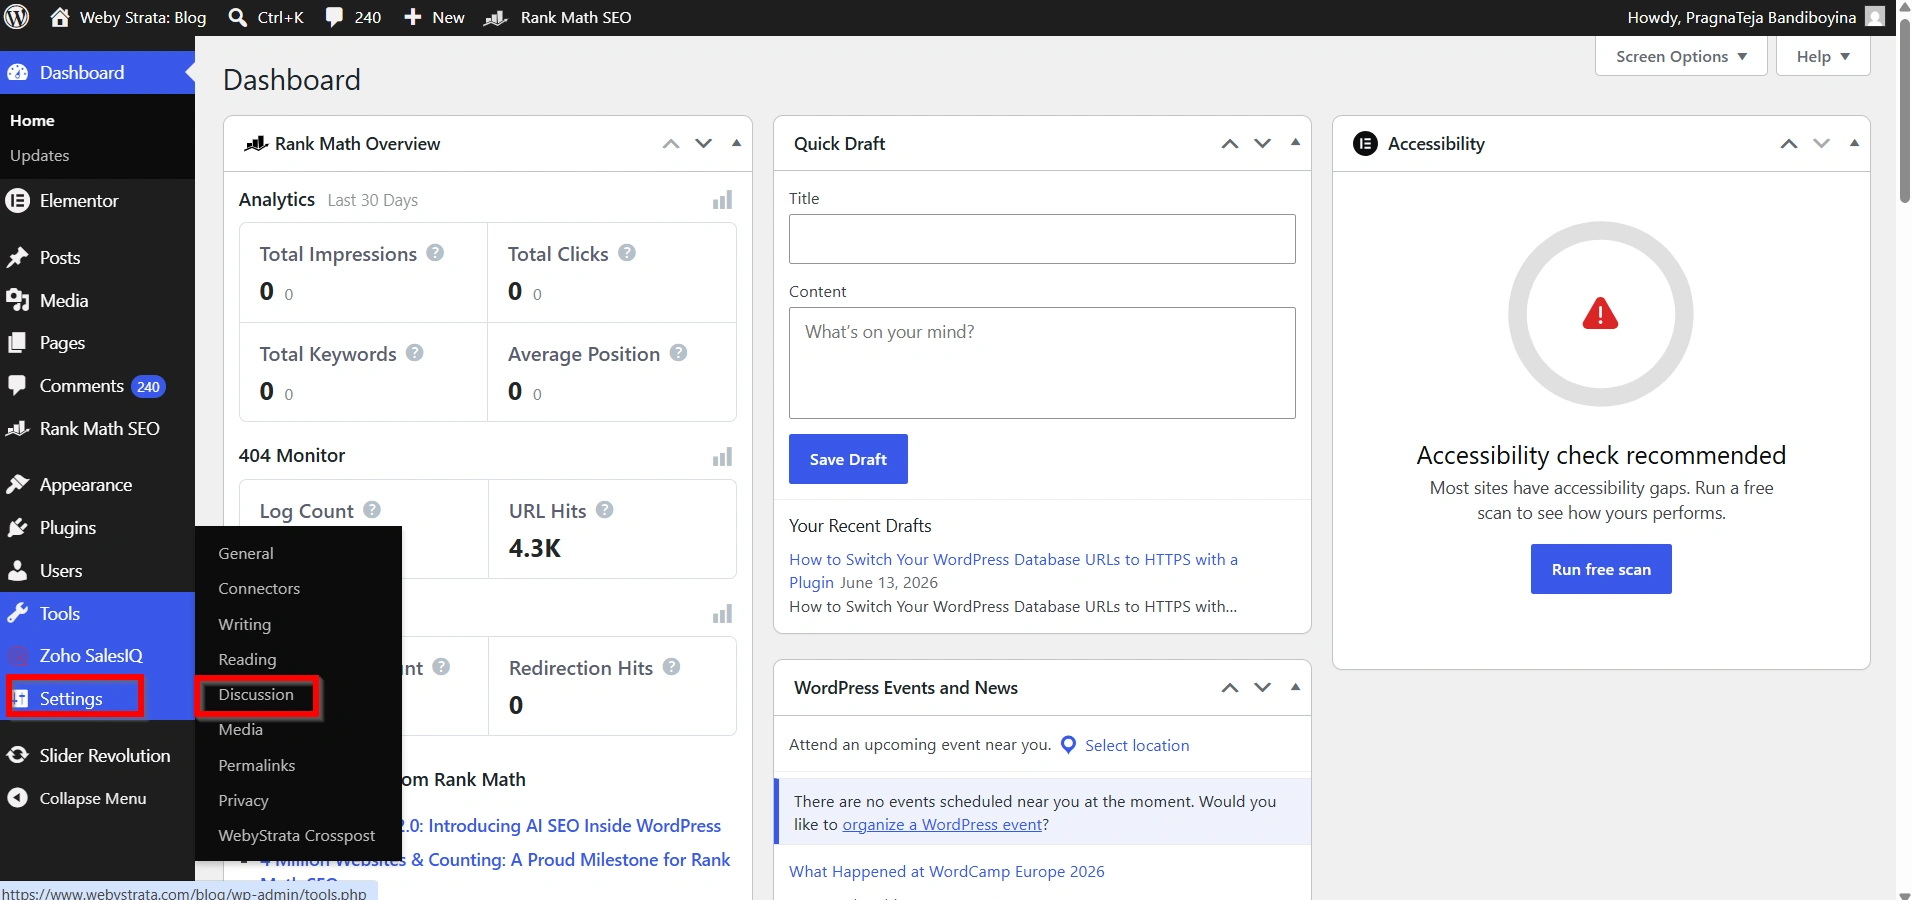Click the Redirection Hits help question icon
This screenshot has width=1912, height=900.
(671, 666)
